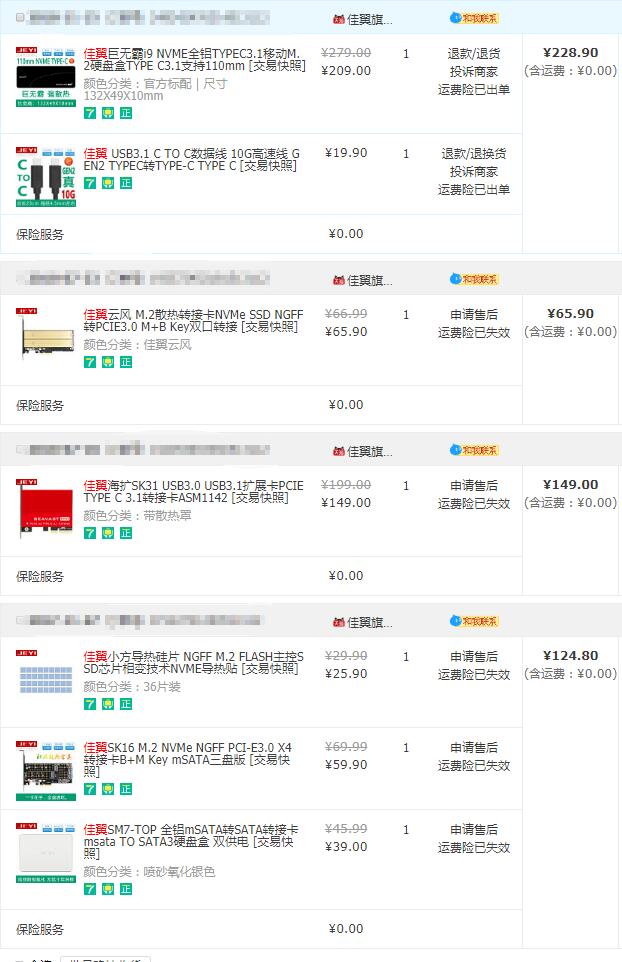Open the SM7-TOP mSATA enclosure thumbnail
Screen dimensions: 622x962
(46, 852)
